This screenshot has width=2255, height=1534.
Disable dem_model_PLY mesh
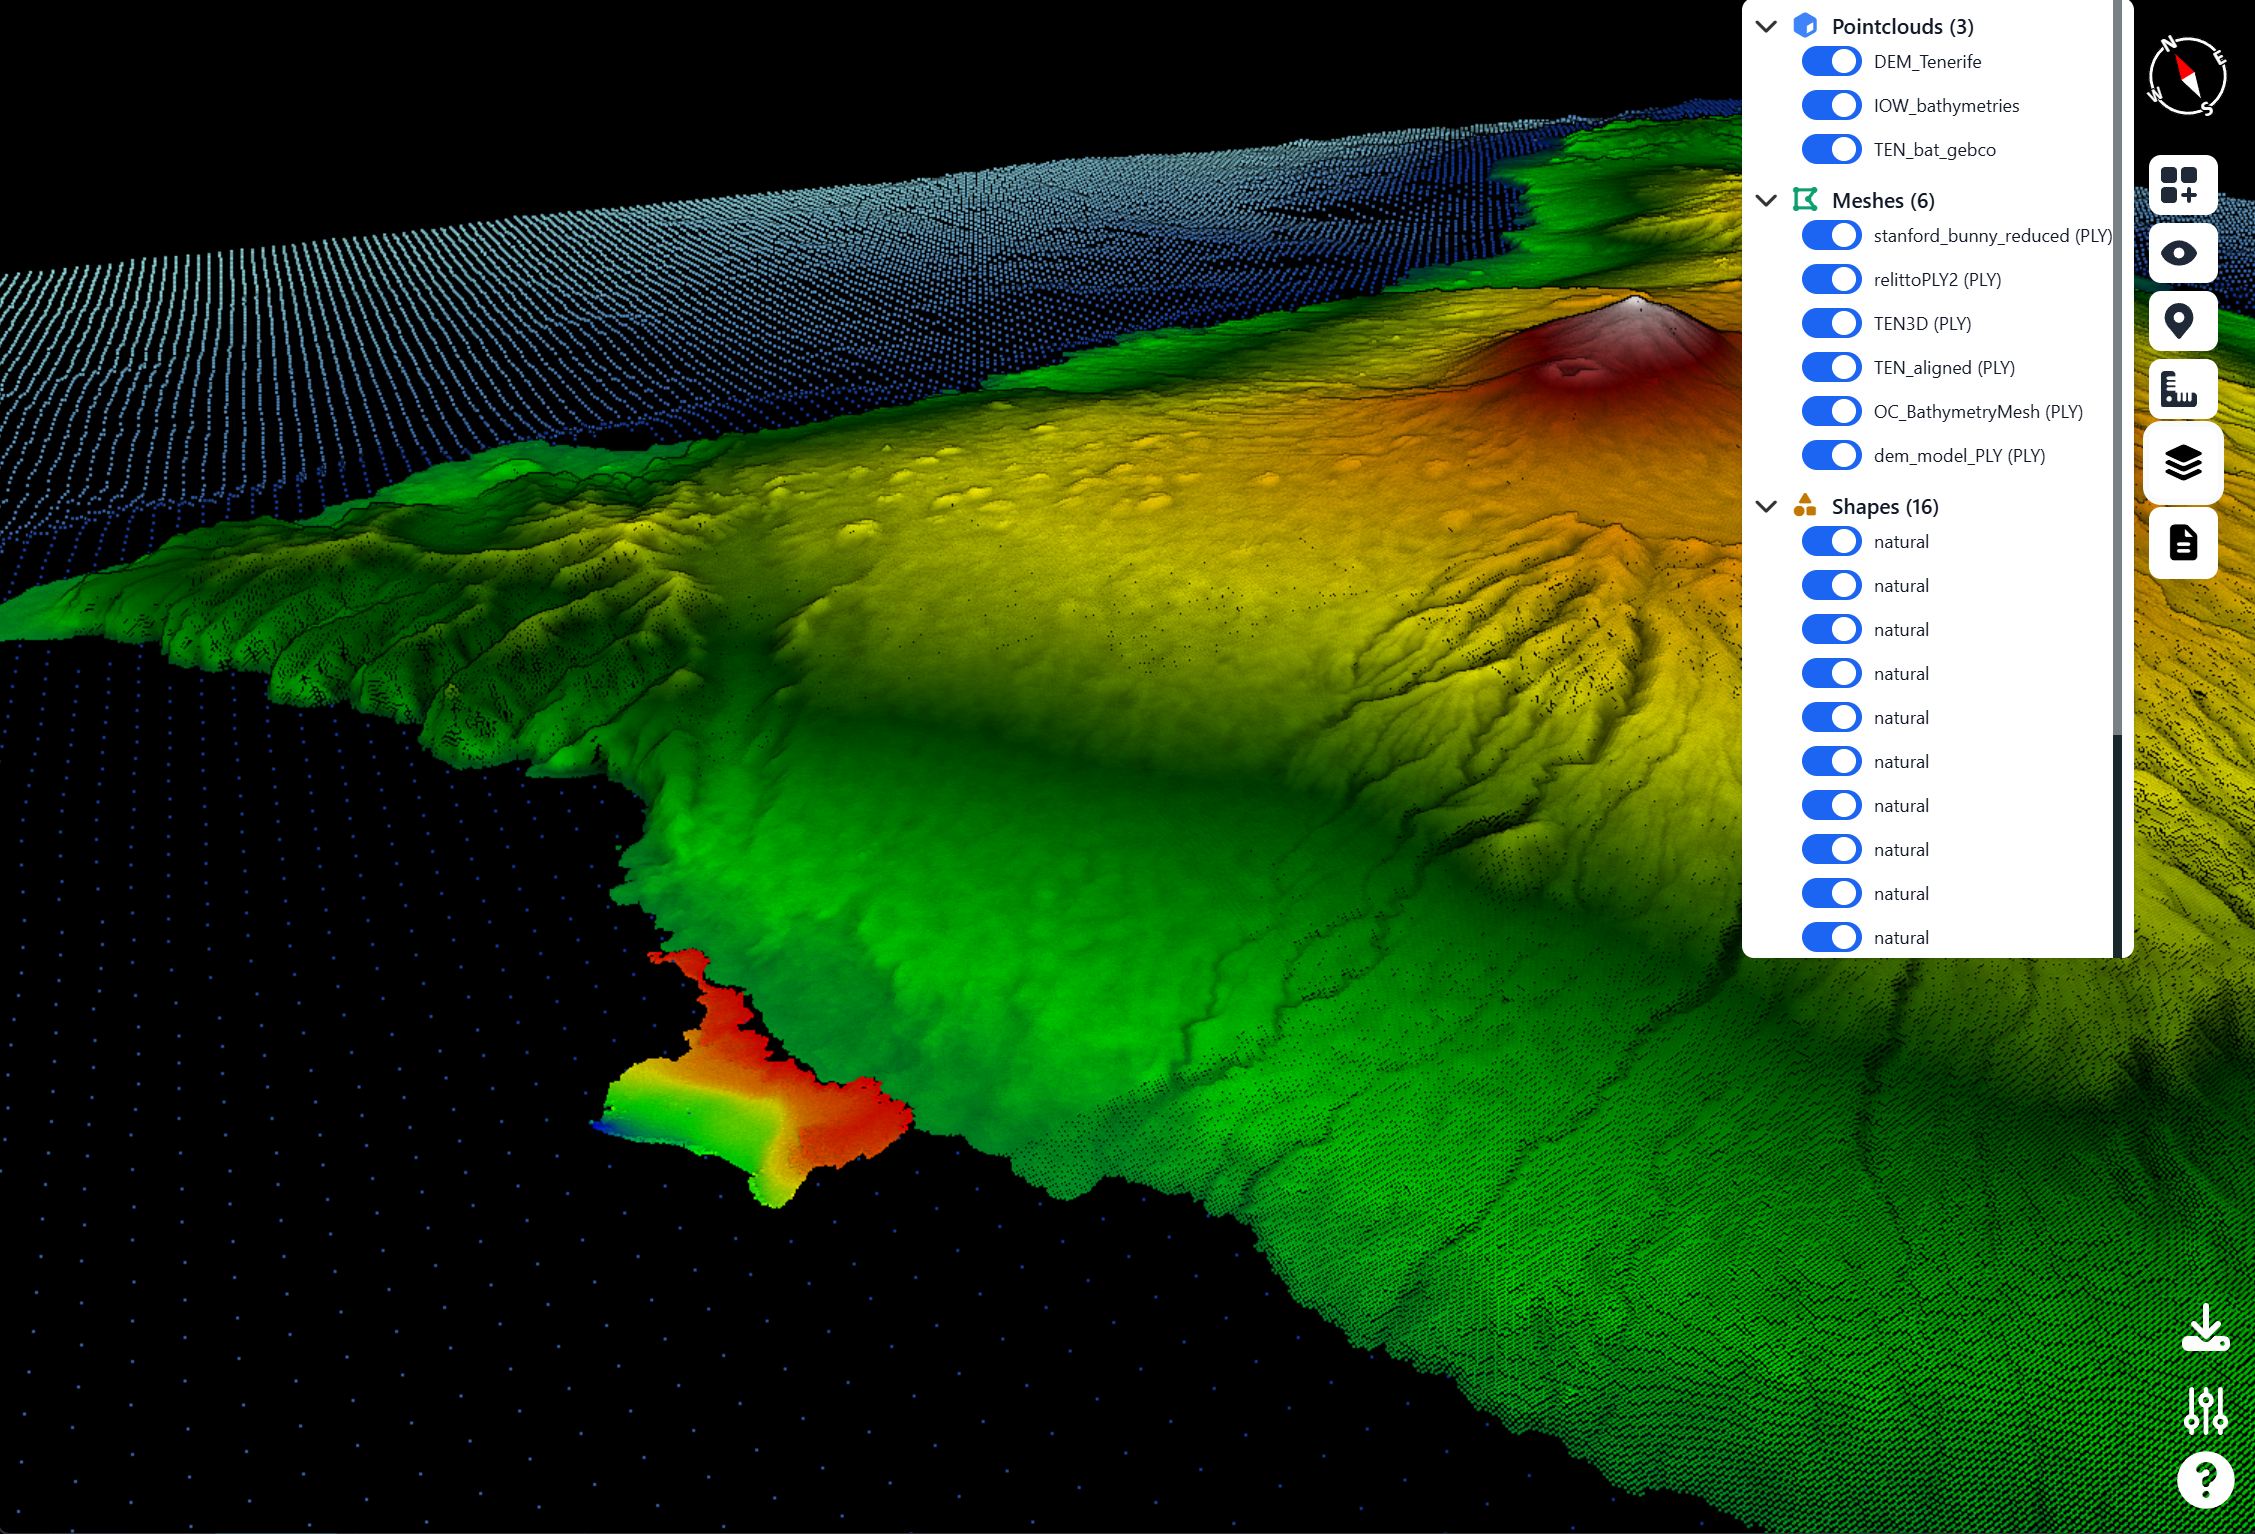point(1831,456)
